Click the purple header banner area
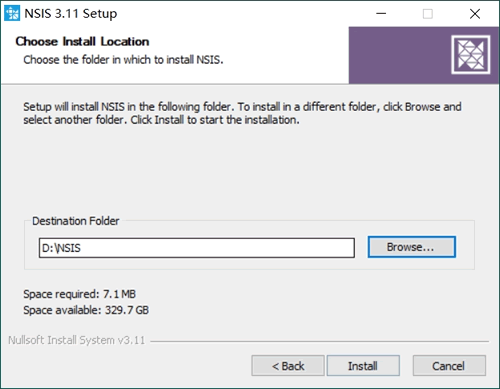The height and width of the screenshot is (389, 500). 400,55
